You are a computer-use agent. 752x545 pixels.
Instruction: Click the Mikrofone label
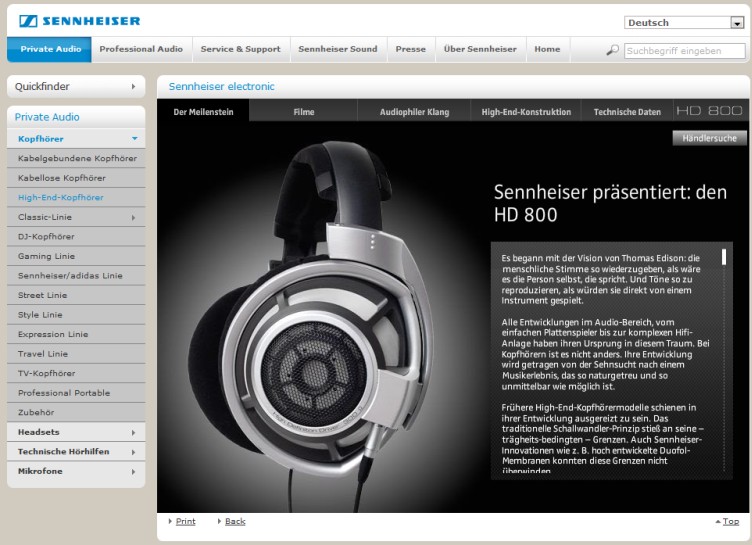[x=40, y=471]
